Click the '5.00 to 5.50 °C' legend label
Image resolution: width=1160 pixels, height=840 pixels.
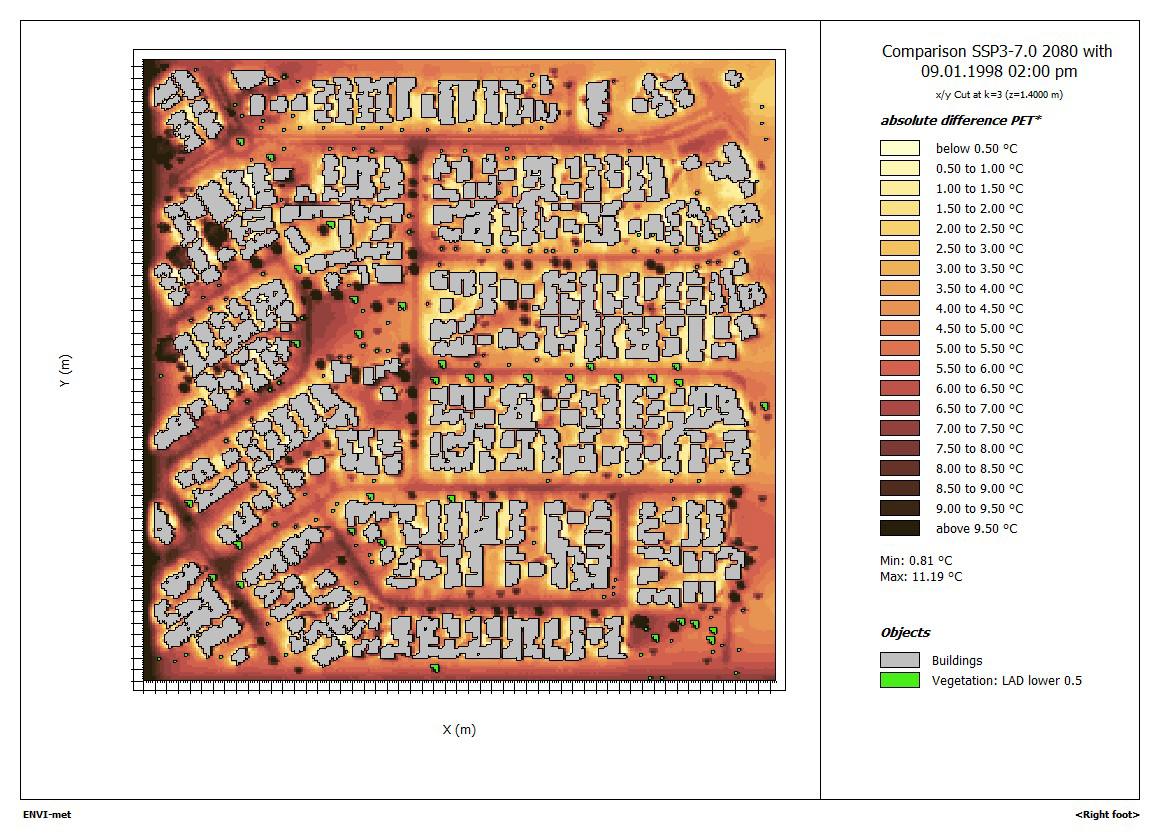[979, 349]
